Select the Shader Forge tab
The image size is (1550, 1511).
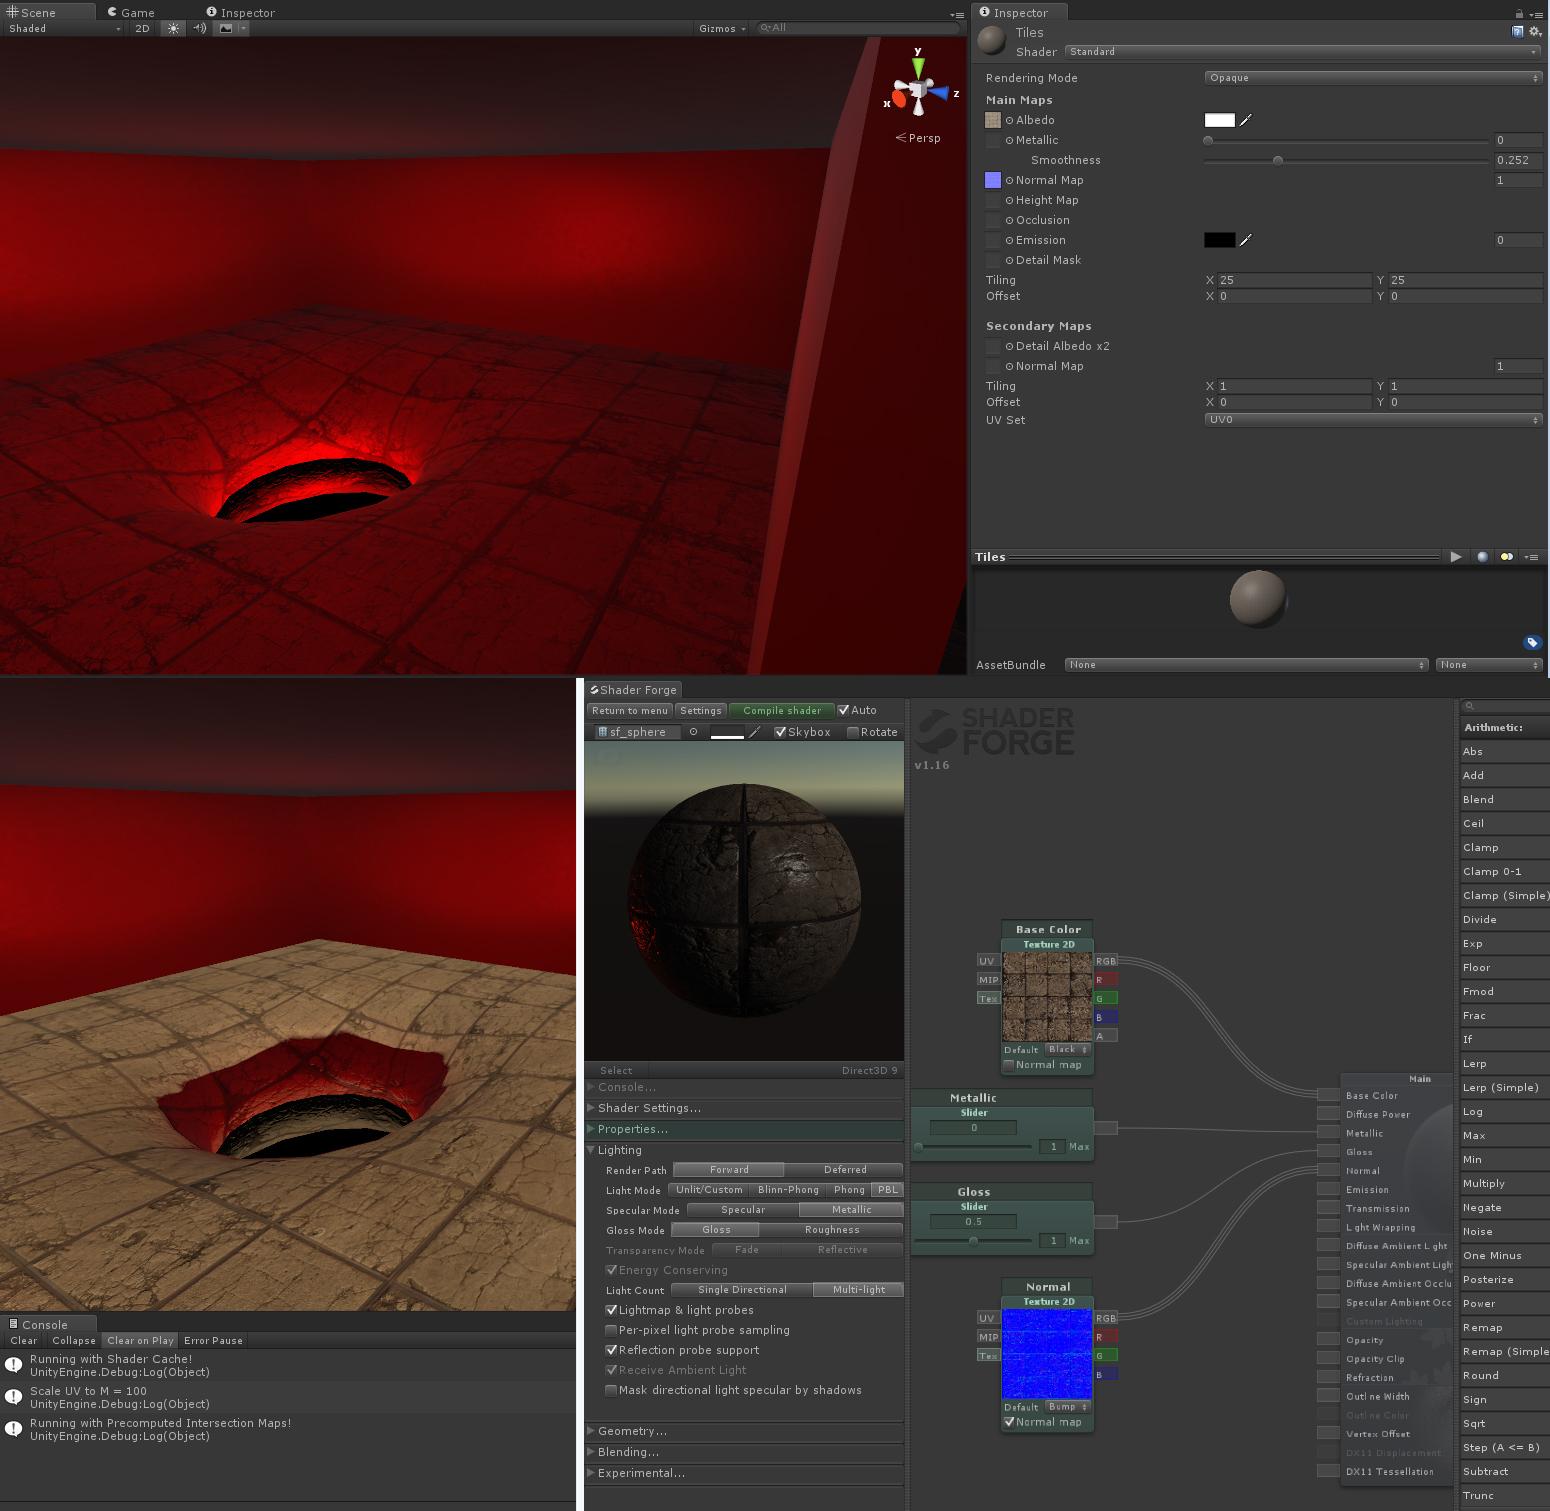(634, 690)
